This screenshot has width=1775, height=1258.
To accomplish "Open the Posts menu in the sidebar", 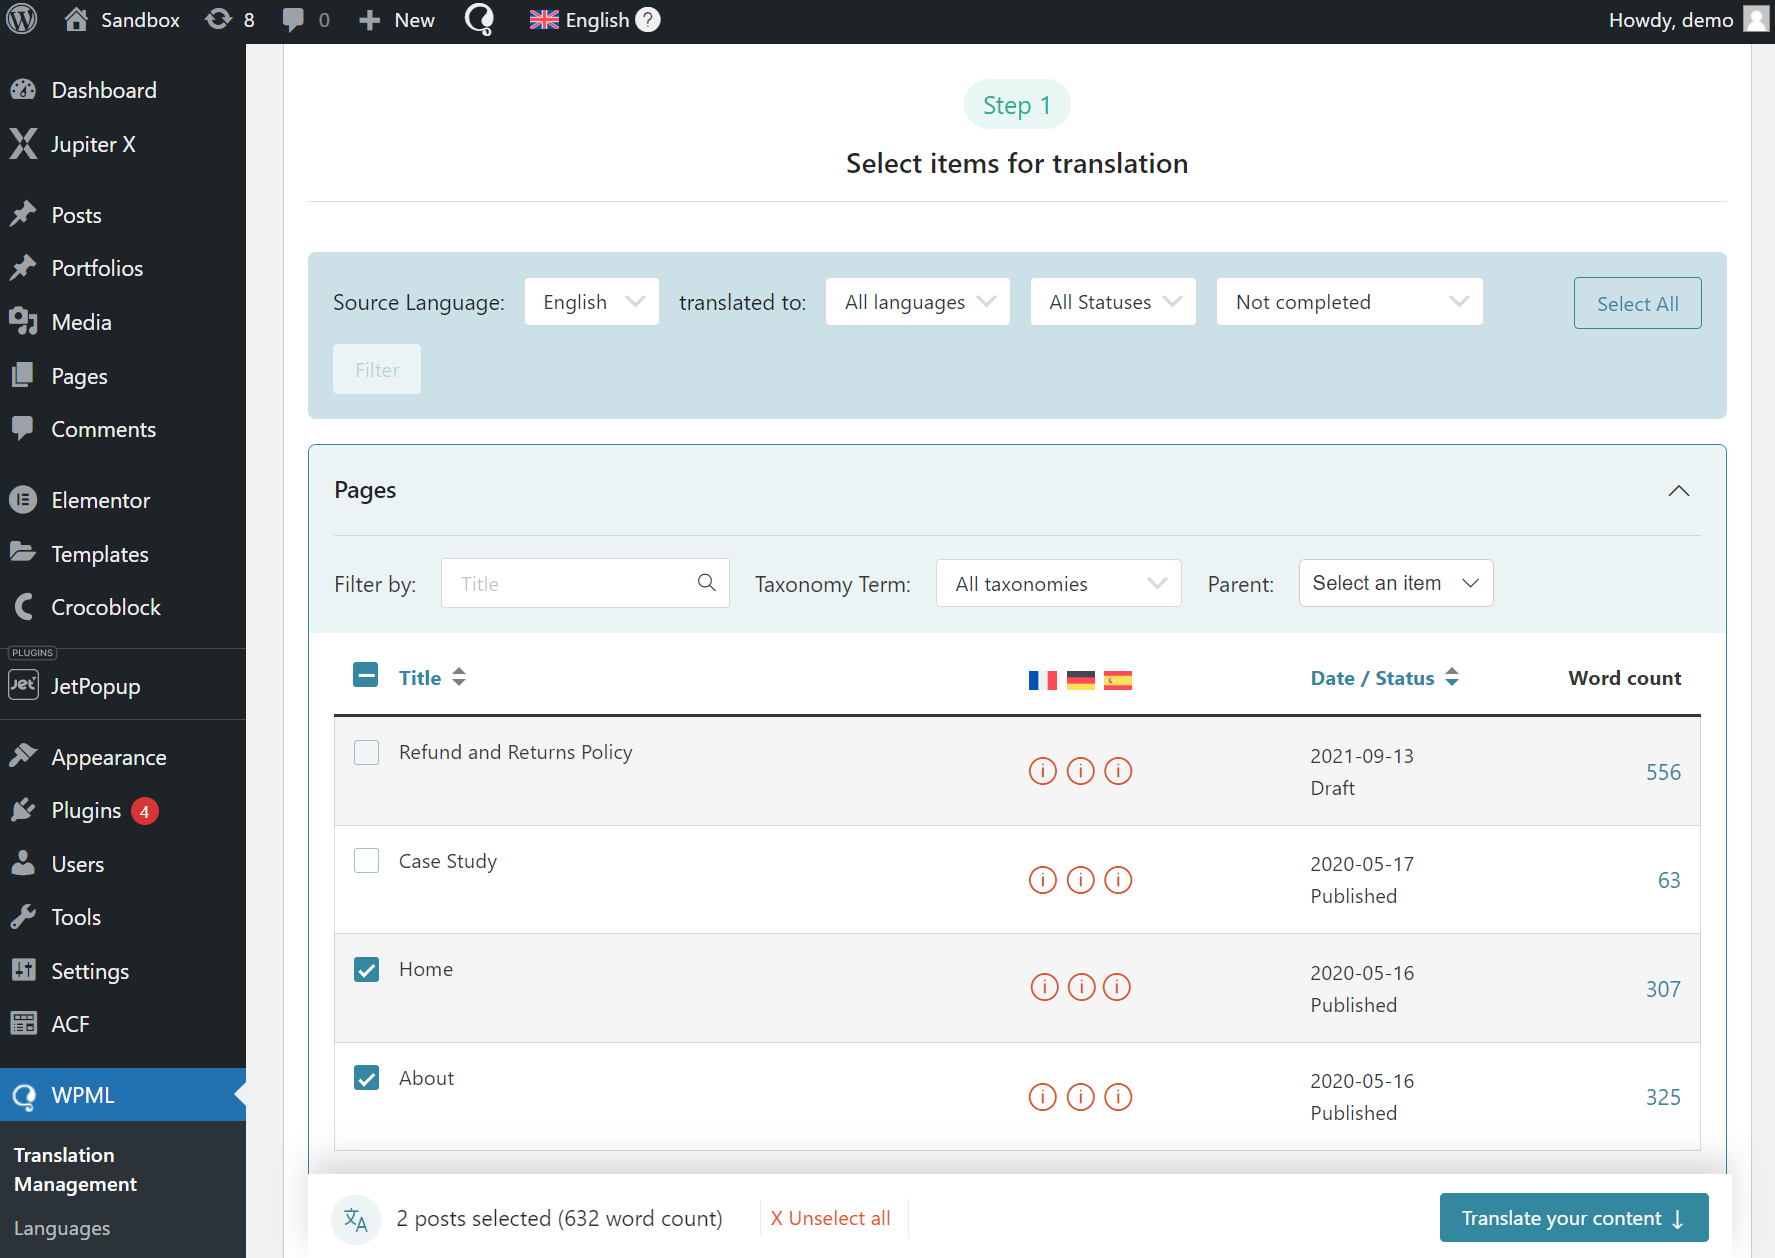I will pyautogui.click(x=76, y=214).
